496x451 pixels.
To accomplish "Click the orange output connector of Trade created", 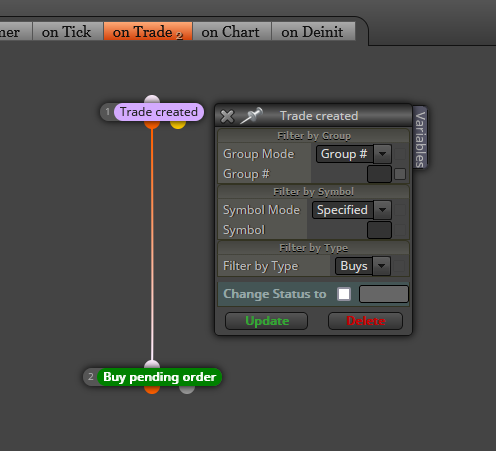I will (152, 125).
